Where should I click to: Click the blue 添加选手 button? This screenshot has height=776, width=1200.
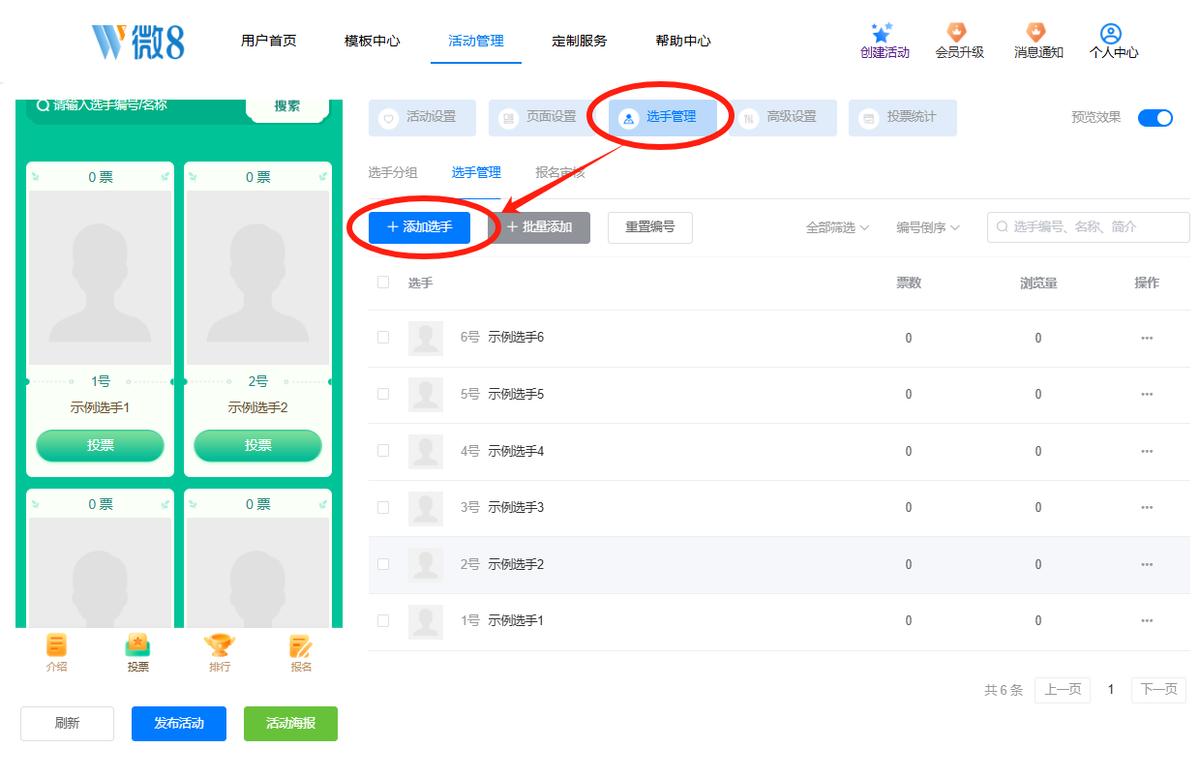(419, 228)
